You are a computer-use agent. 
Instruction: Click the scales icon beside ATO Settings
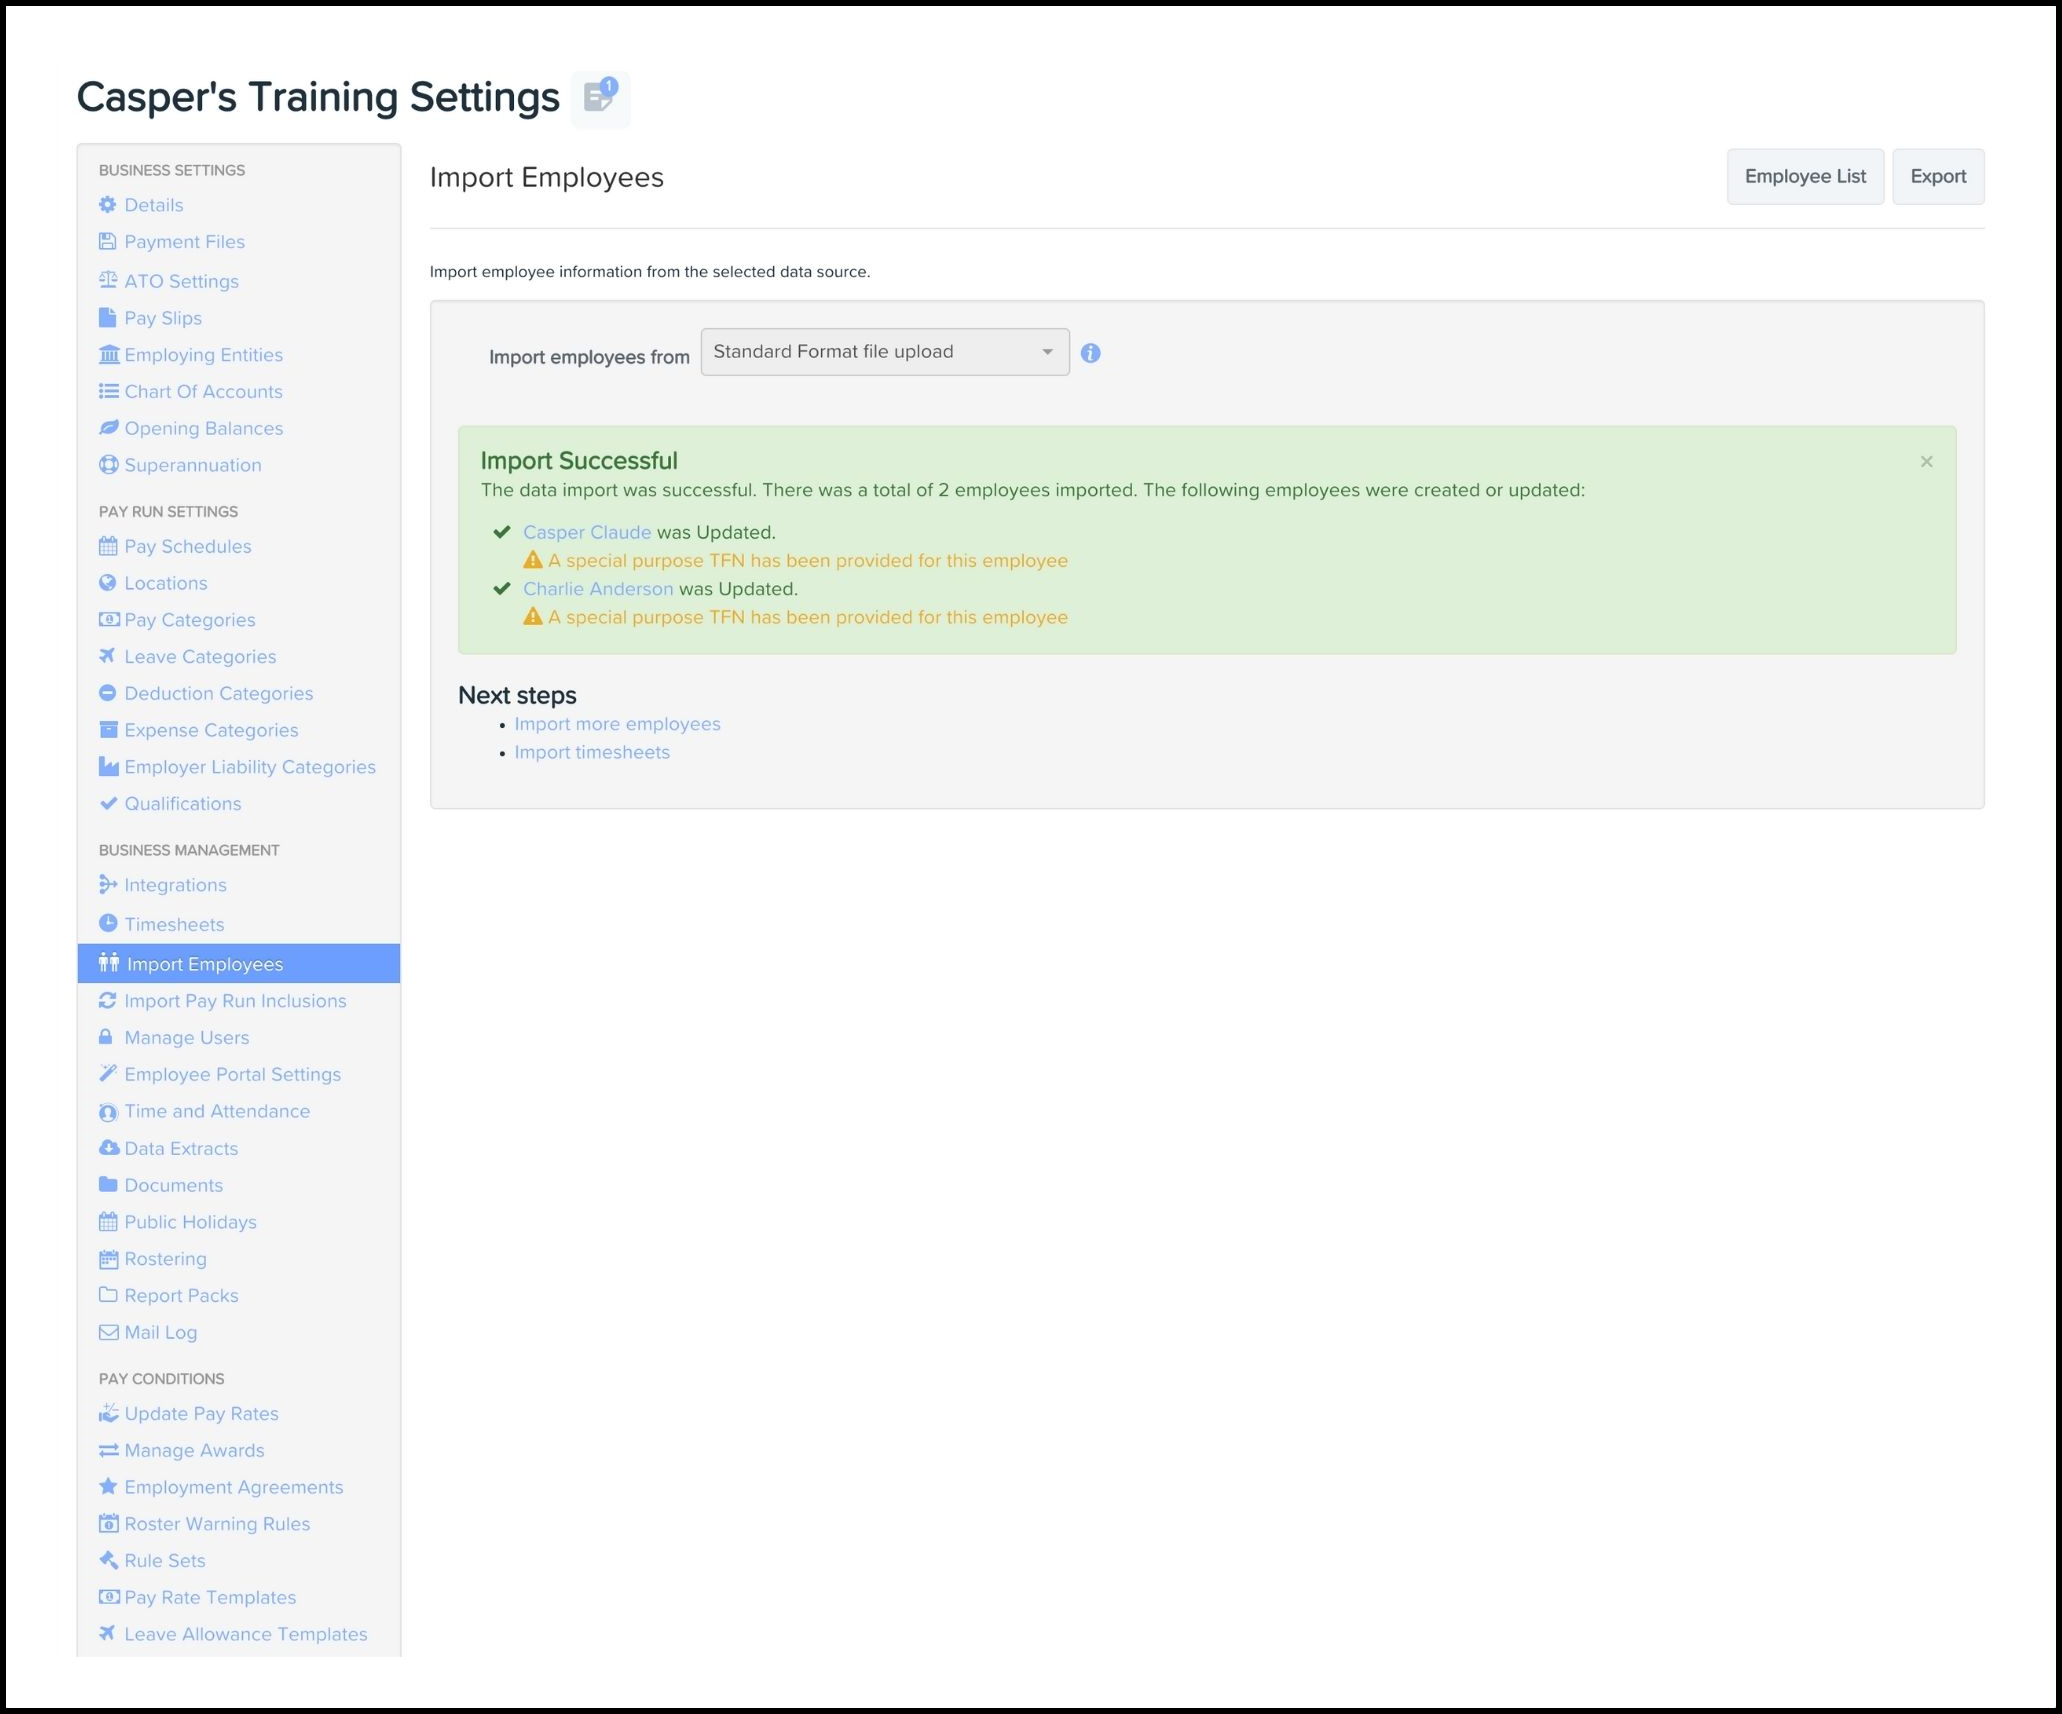(x=108, y=281)
